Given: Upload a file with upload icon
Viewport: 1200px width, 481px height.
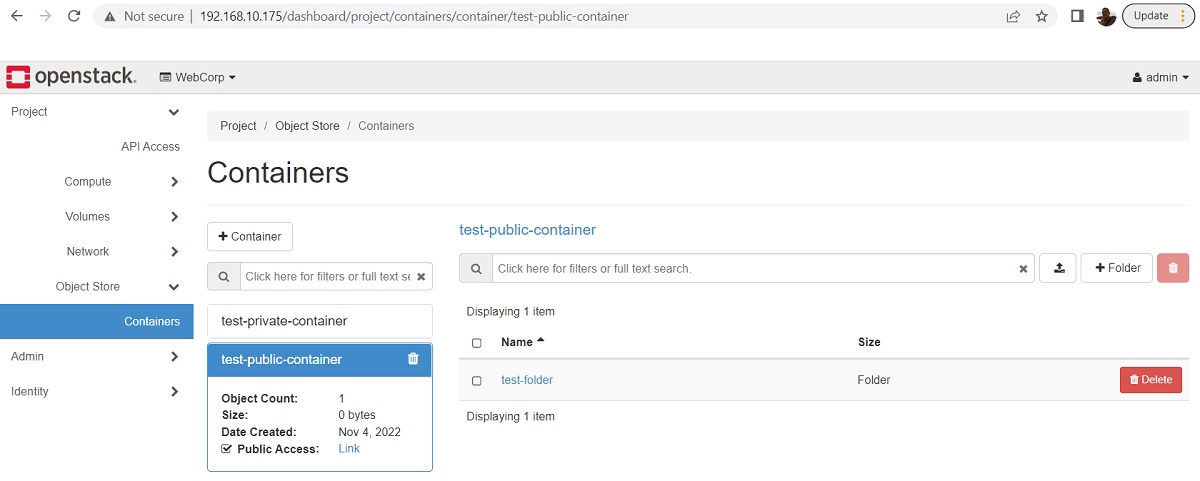Looking at the screenshot, I should click(1059, 268).
